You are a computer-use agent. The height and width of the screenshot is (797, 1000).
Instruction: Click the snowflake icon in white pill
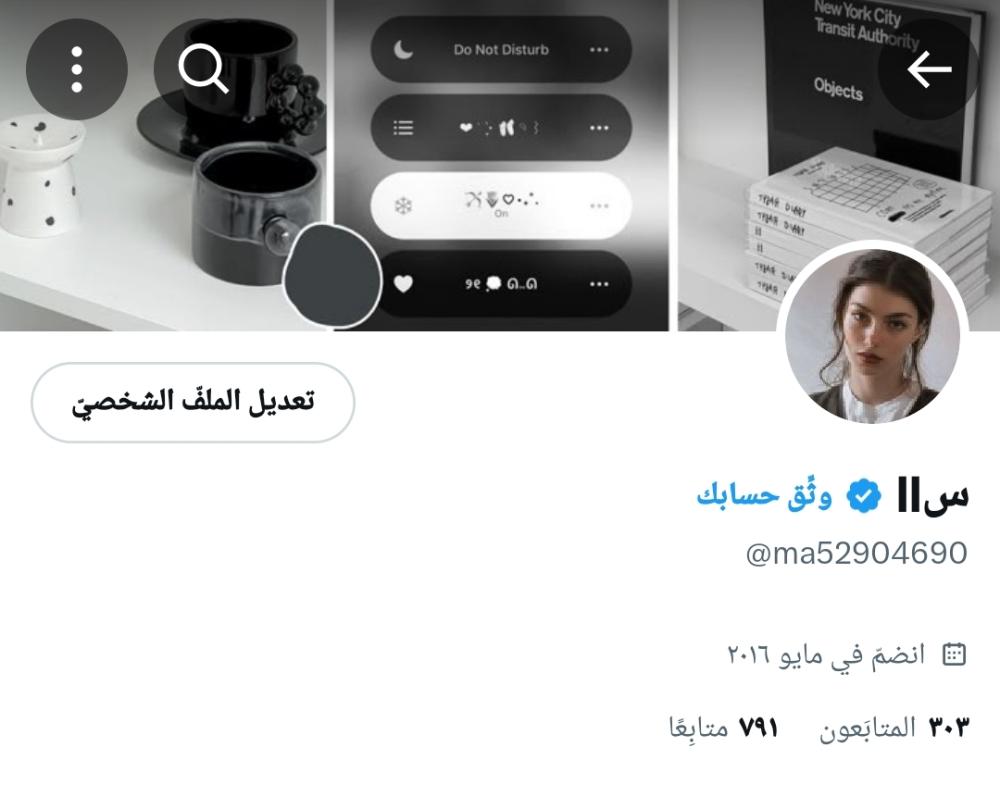(403, 206)
